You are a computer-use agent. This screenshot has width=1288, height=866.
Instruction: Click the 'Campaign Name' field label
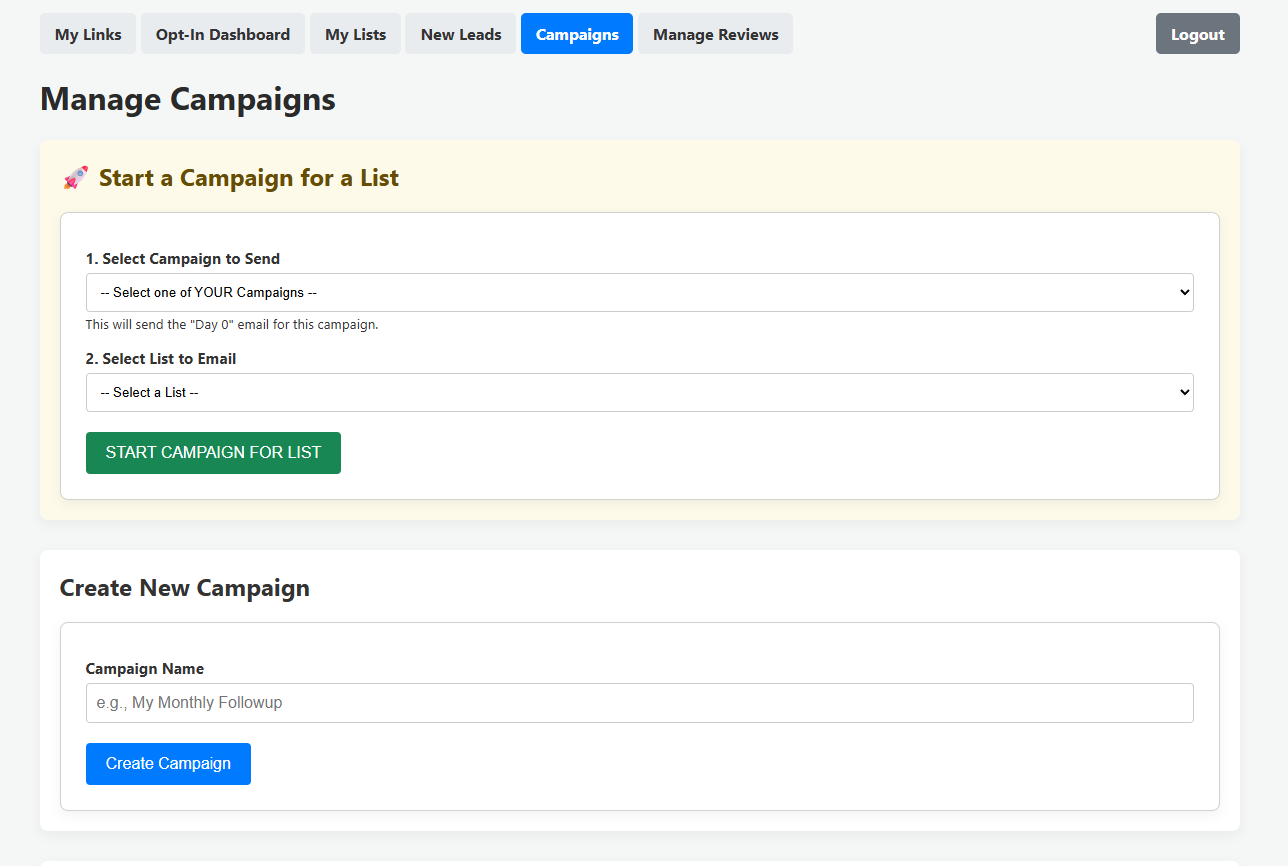pyautogui.click(x=144, y=668)
